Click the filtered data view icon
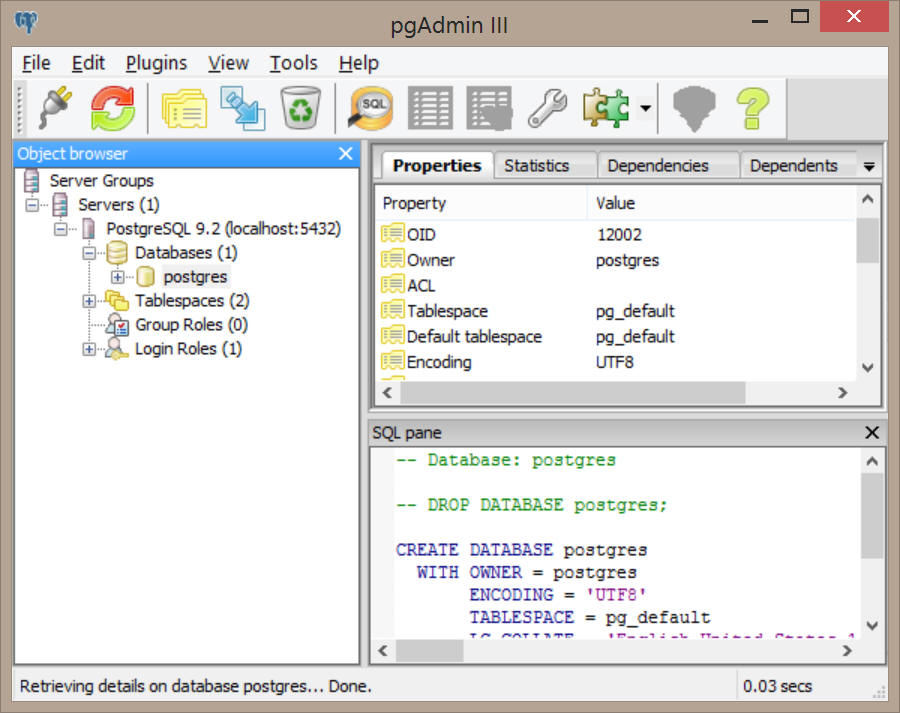Image resolution: width=900 pixels, height=713 pixels. point(489,108)
